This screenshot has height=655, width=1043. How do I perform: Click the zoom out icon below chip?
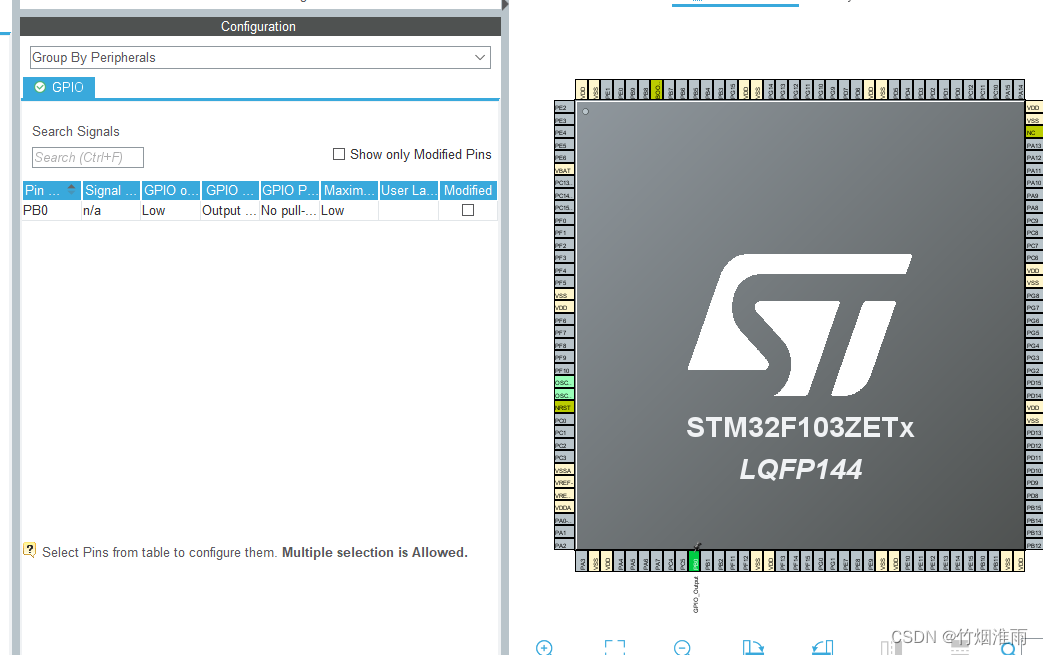[682, 648]
